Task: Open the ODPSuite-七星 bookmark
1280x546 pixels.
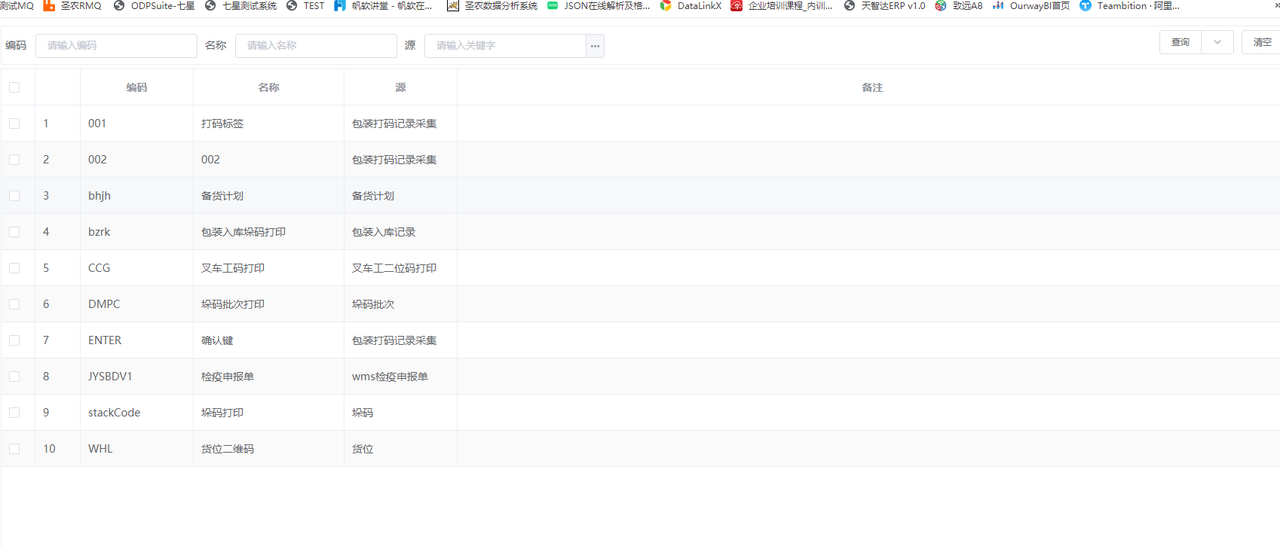Action: (154, 6)
